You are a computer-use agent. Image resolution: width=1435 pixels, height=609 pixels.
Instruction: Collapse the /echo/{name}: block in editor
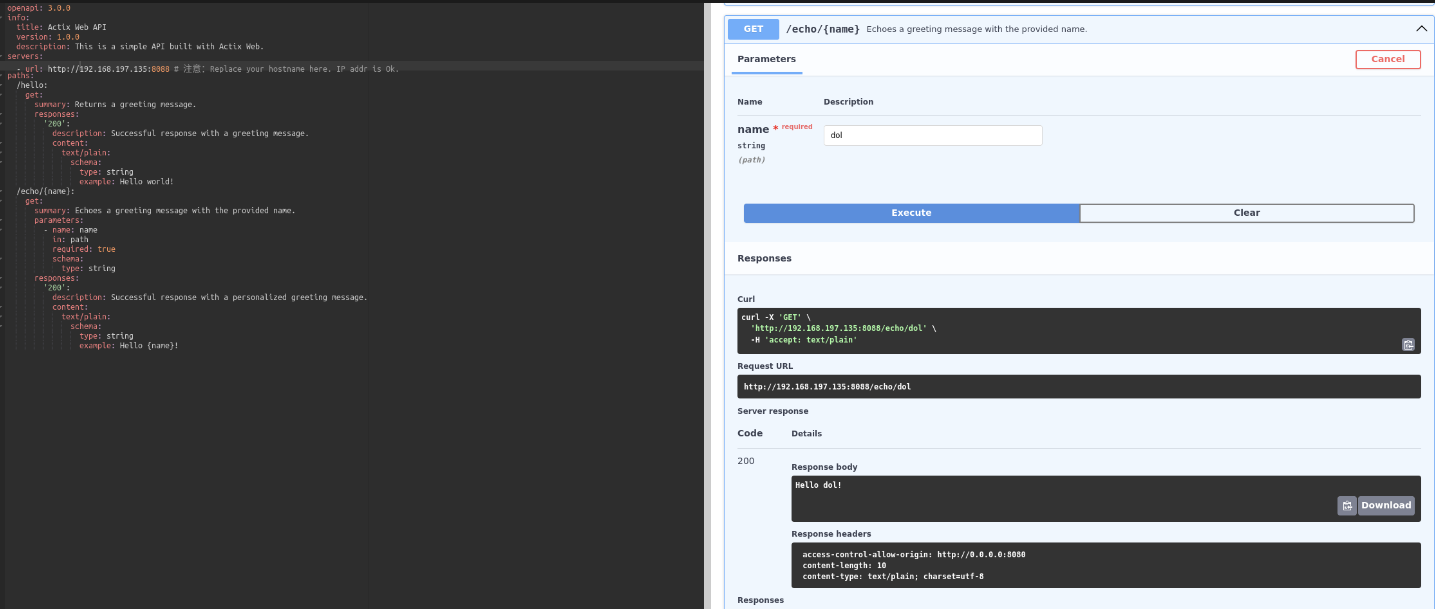(3, 191)
